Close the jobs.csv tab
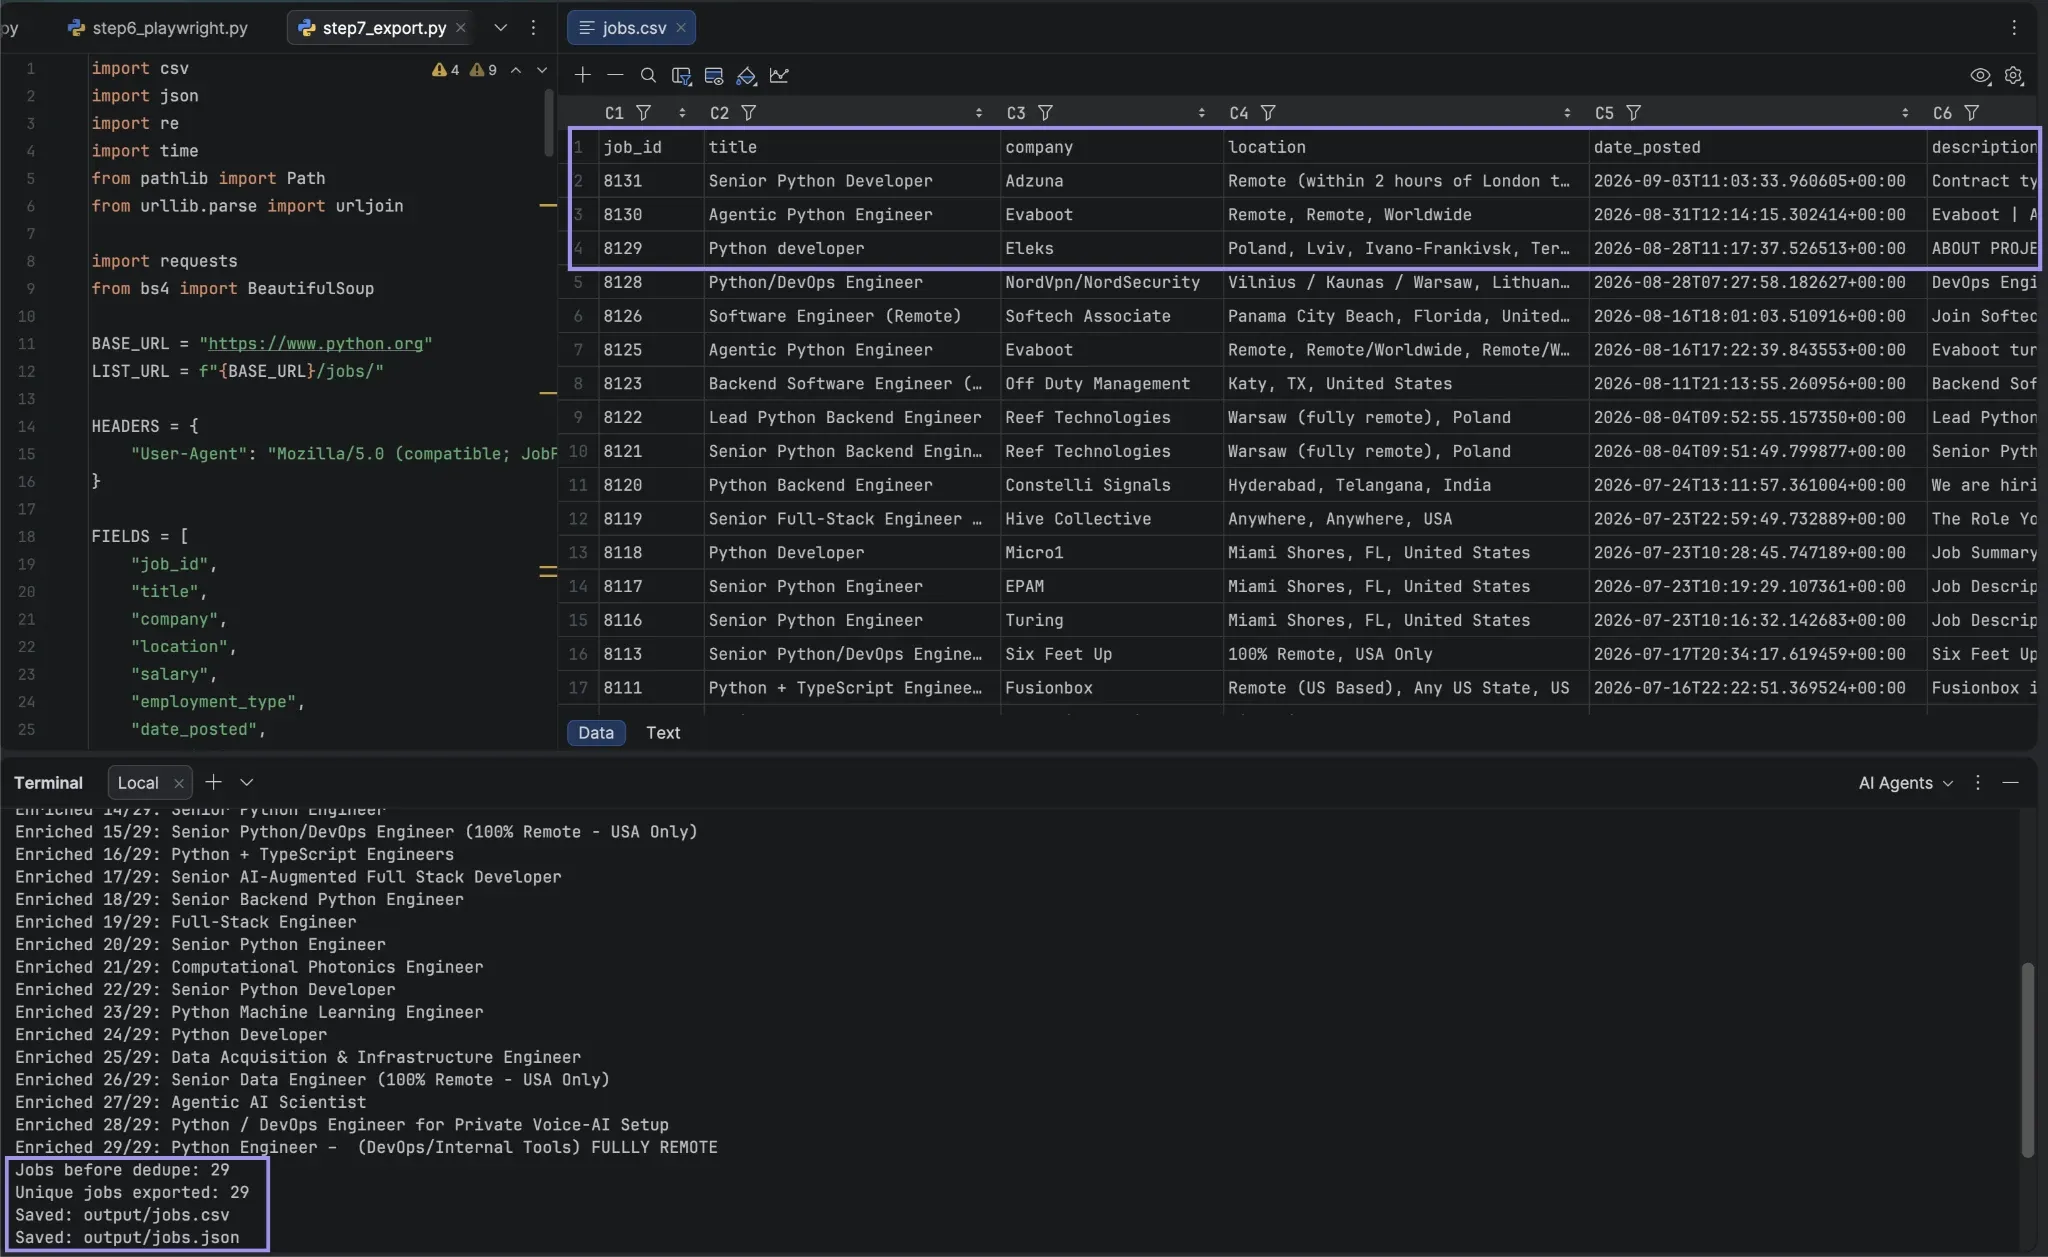Image resolution: width=2048 pixels, height=1257 pixels. pyautogui.click(x=681, y=27)
